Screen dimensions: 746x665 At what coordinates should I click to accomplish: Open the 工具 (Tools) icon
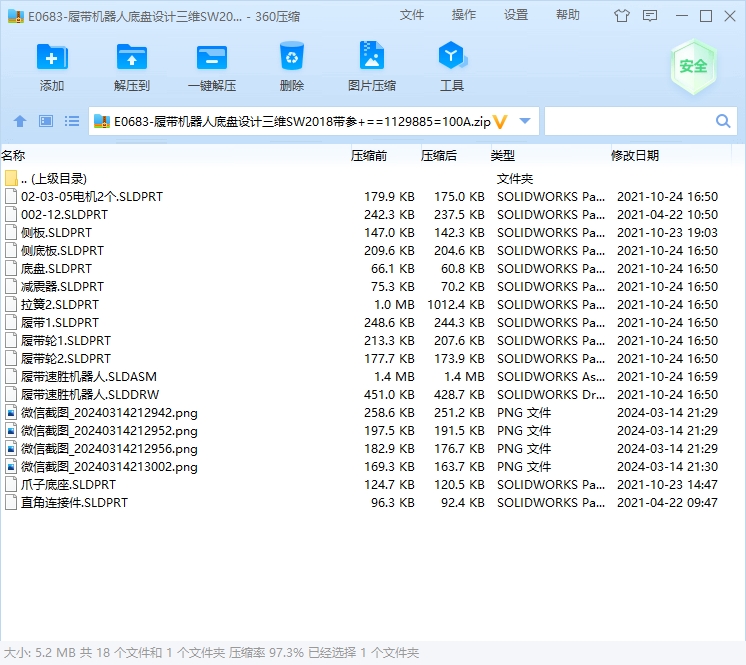452,56
